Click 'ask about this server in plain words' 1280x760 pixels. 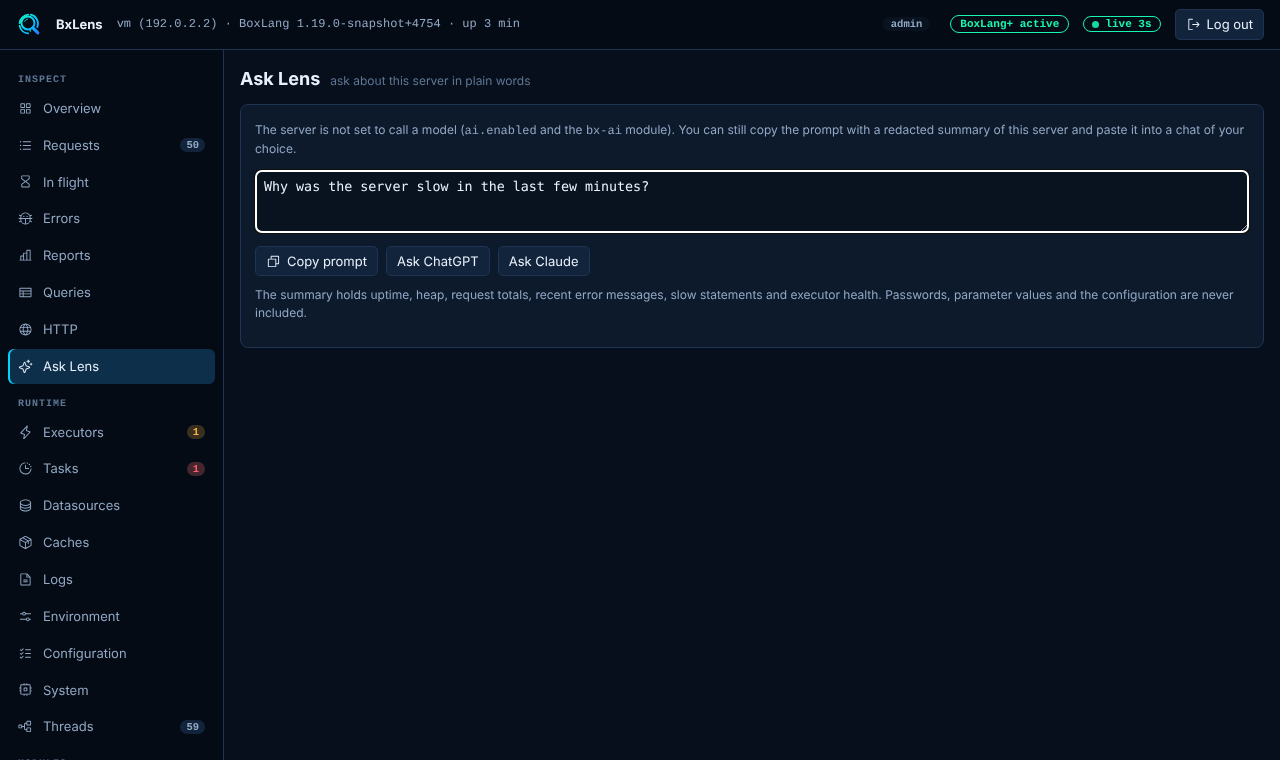pos(430,81)
